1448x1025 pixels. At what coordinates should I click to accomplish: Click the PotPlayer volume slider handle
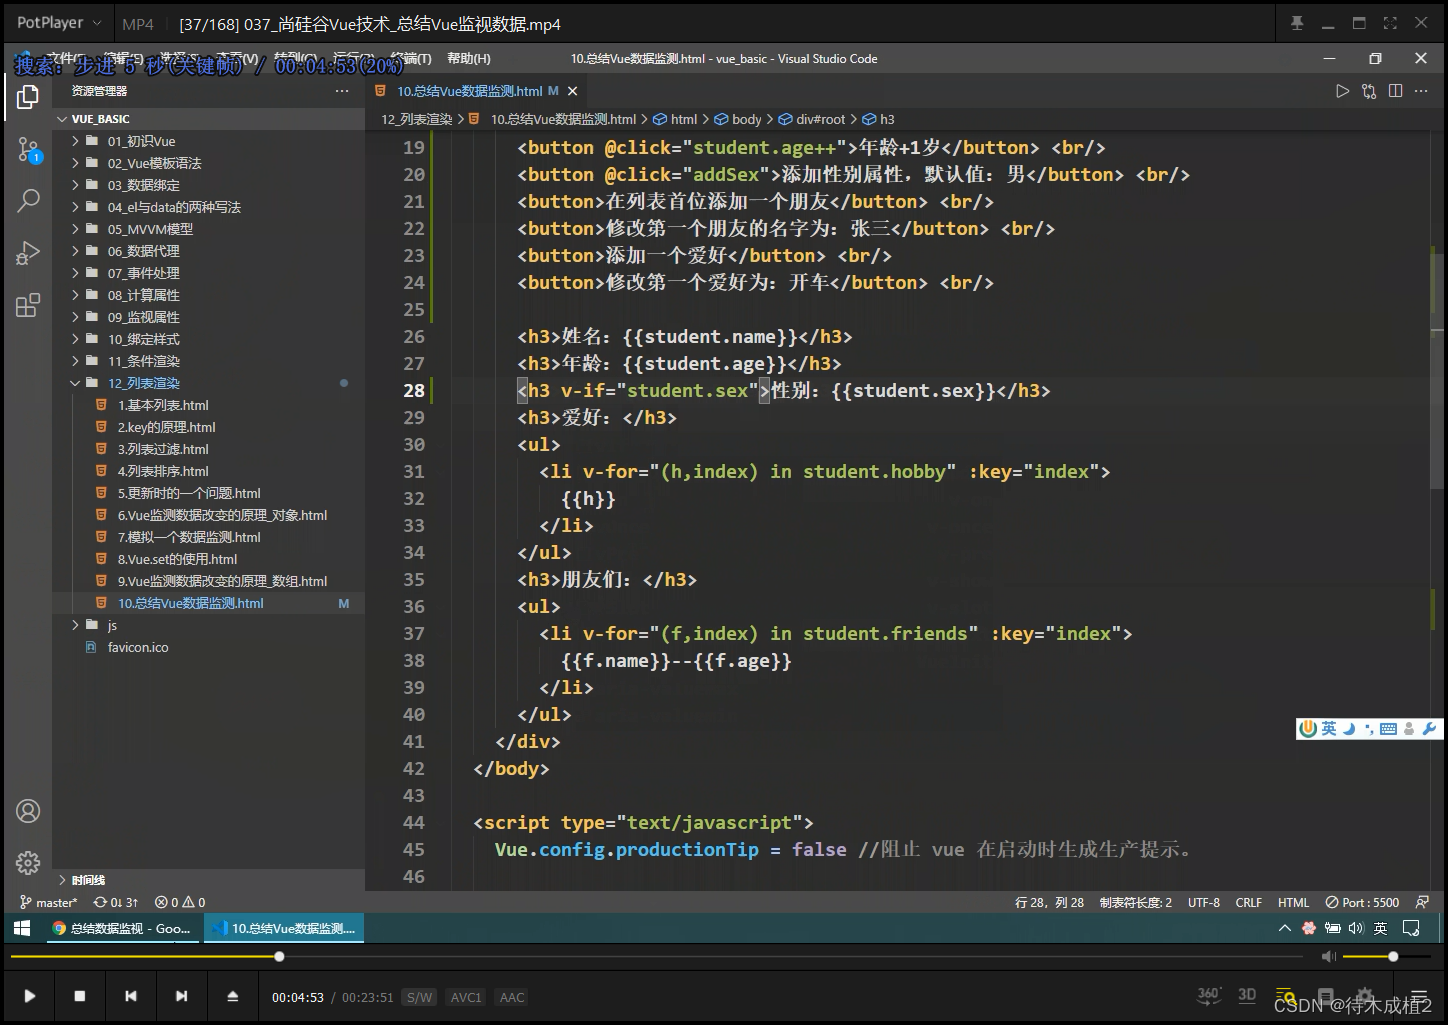[x=1393, y=957]
